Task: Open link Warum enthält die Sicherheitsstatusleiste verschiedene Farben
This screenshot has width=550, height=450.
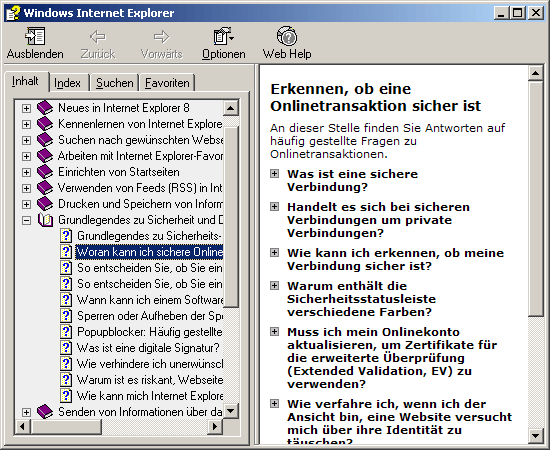Action: pyautogui.click(x=361, y=299)
